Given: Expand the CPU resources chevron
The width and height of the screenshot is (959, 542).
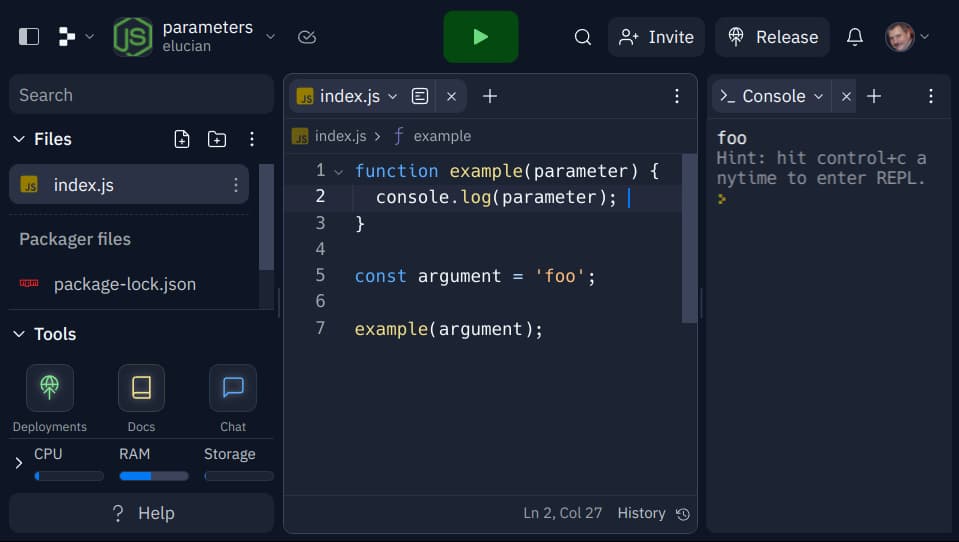Looking at the screenshot, I should [x=18, y=463].
